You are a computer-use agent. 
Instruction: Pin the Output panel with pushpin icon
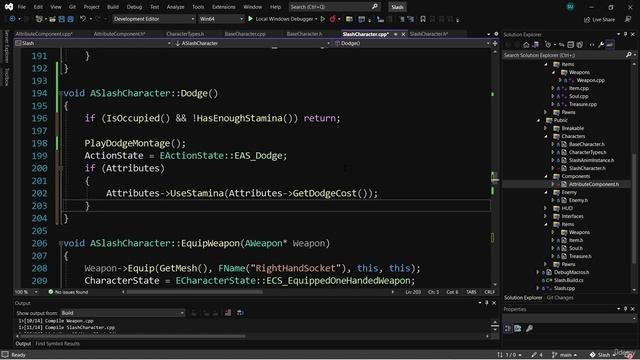click(x=487, y=303)
